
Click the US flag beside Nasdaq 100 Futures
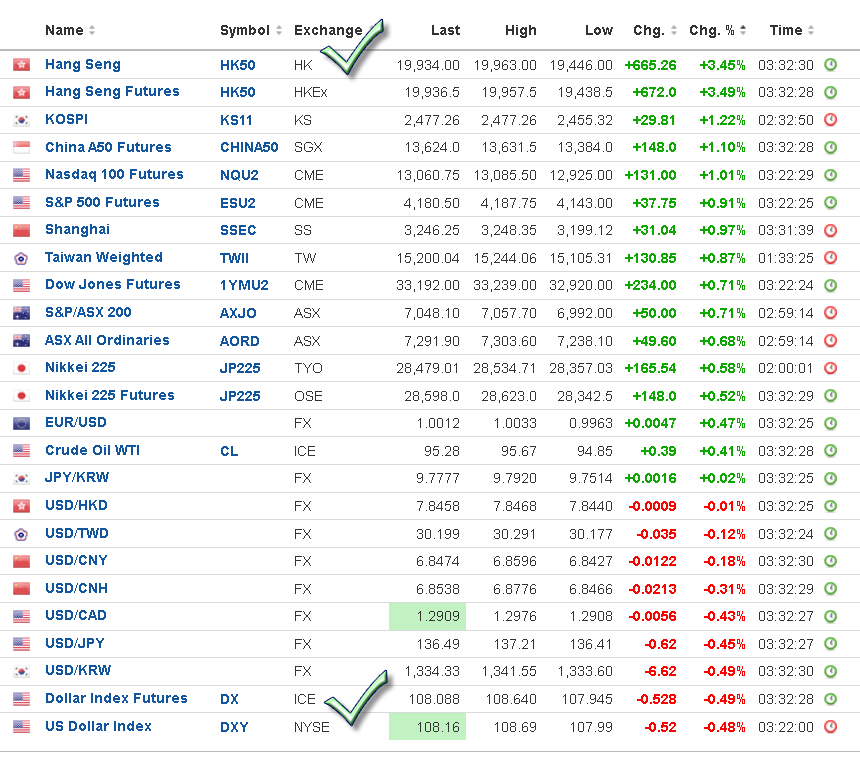click(x=21, y=175)
